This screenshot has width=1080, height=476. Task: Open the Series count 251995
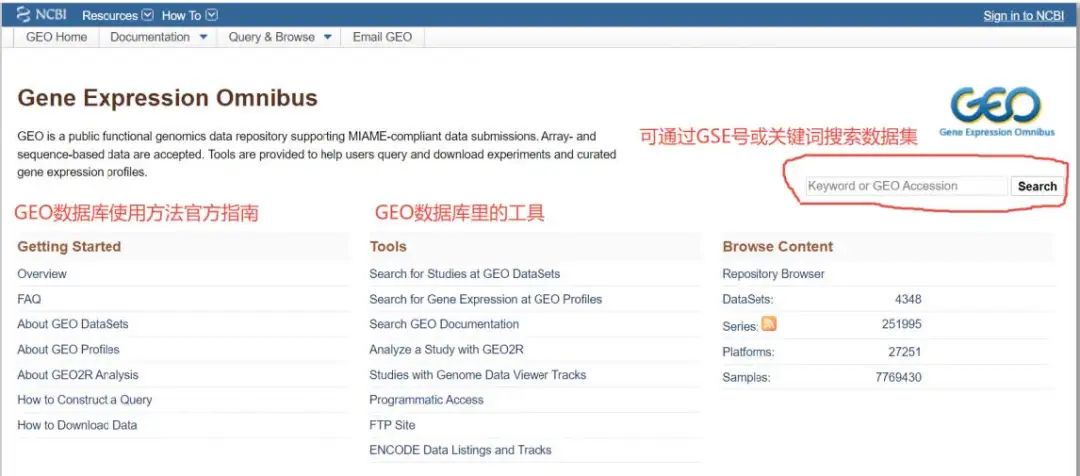pos(902,324)
